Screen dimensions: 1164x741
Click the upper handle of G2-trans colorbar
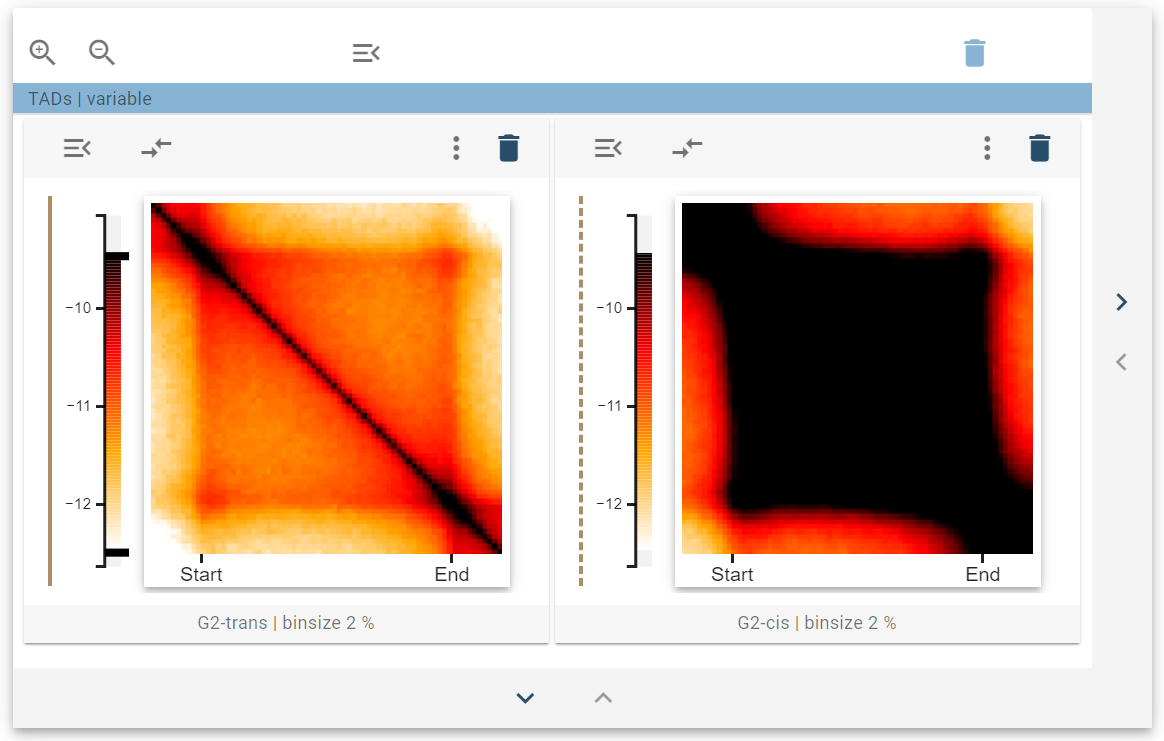click(117, 257)
